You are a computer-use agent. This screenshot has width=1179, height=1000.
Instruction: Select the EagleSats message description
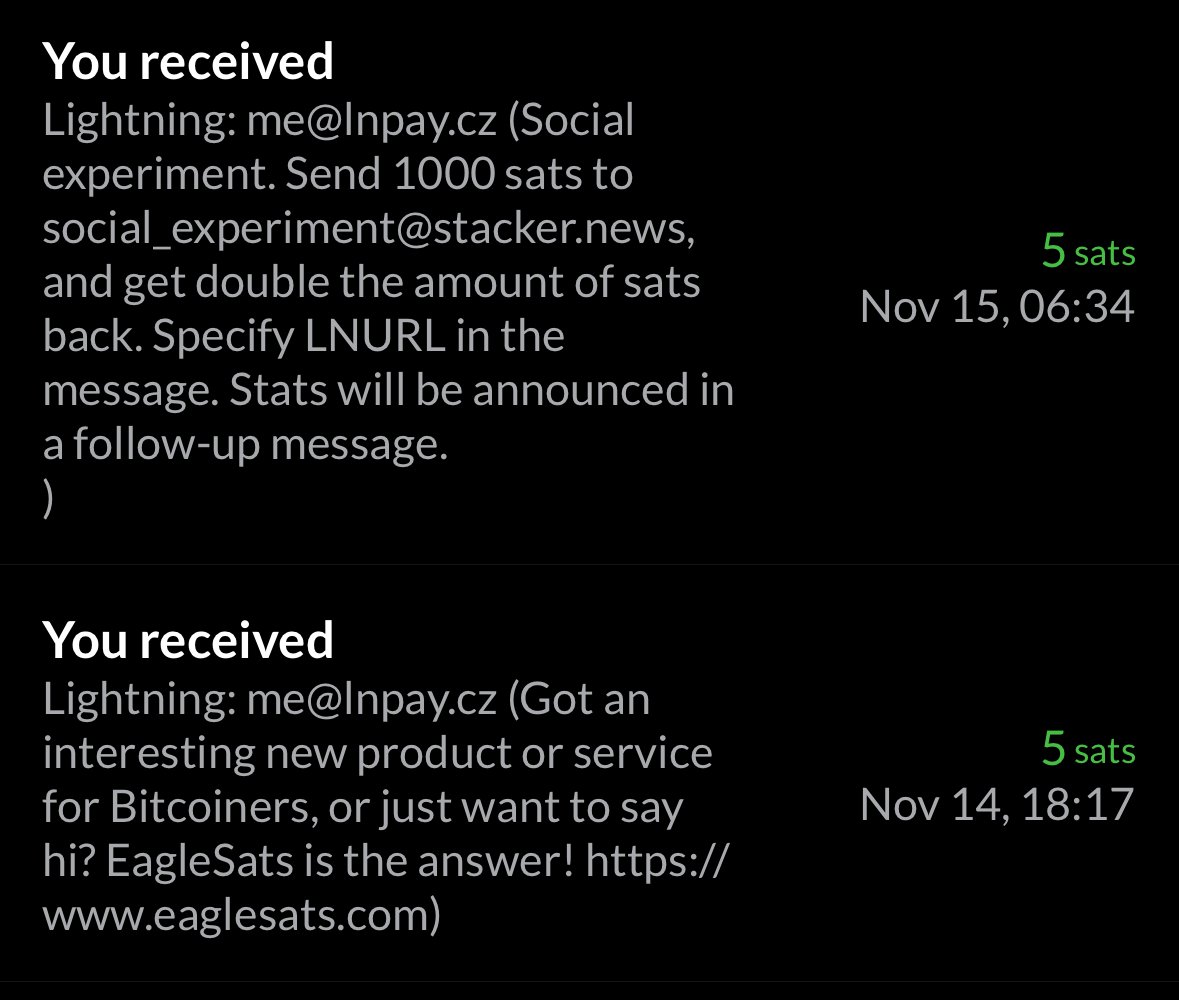[385, 807]
